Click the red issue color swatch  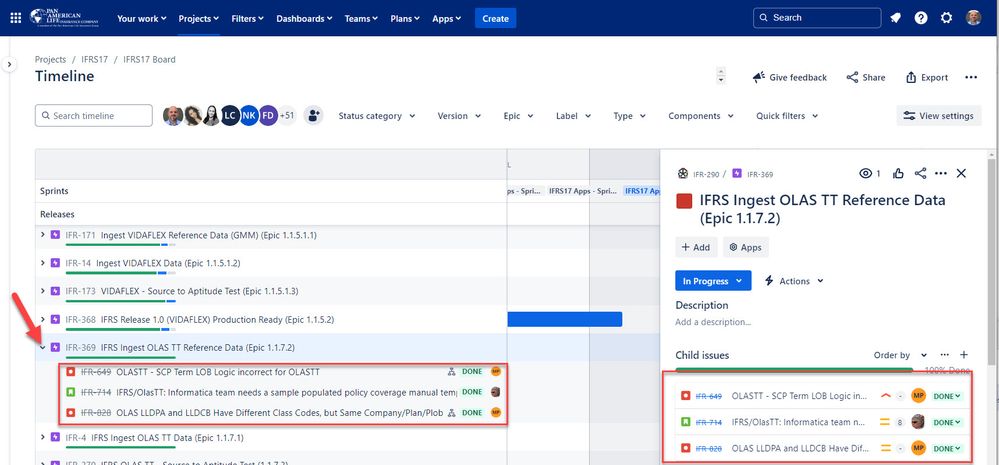click(684, 201)
